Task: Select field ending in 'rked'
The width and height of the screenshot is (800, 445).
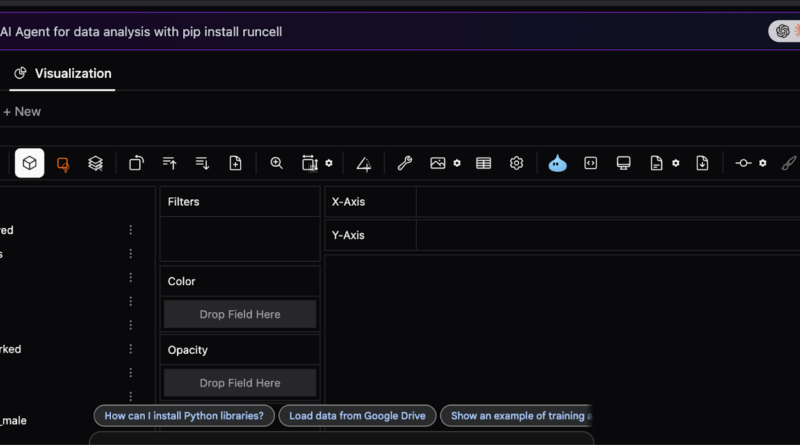Action: click(x=11, y=350)
